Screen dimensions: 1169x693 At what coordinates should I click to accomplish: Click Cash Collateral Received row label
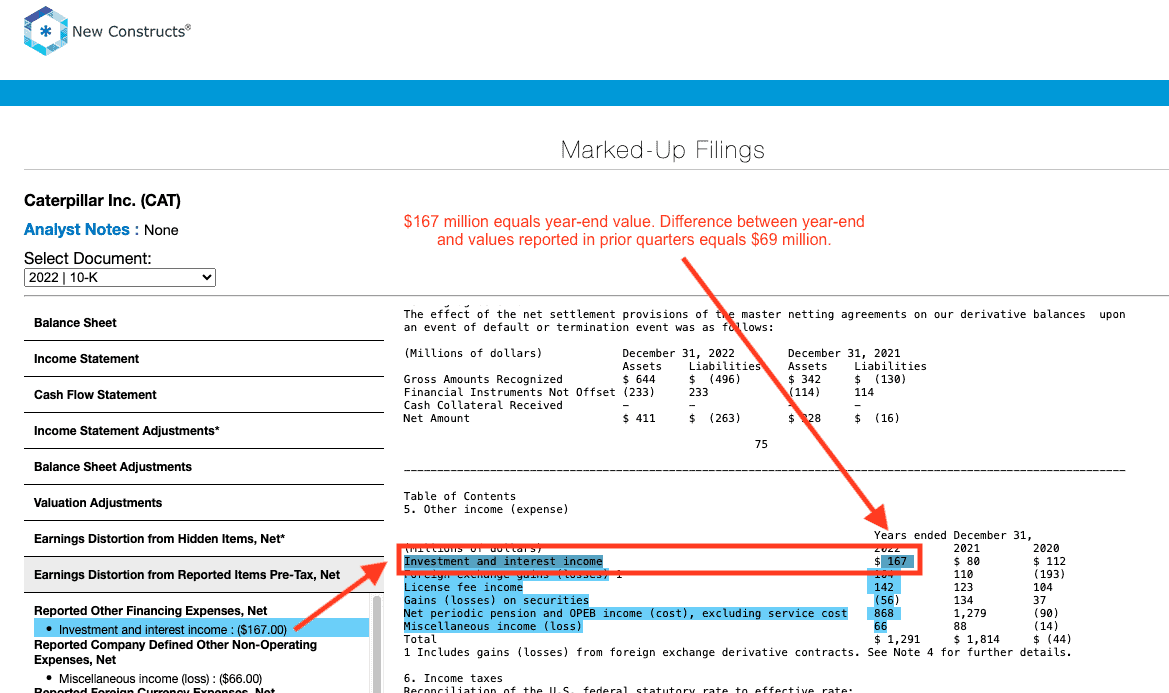[x=483, y=405]
